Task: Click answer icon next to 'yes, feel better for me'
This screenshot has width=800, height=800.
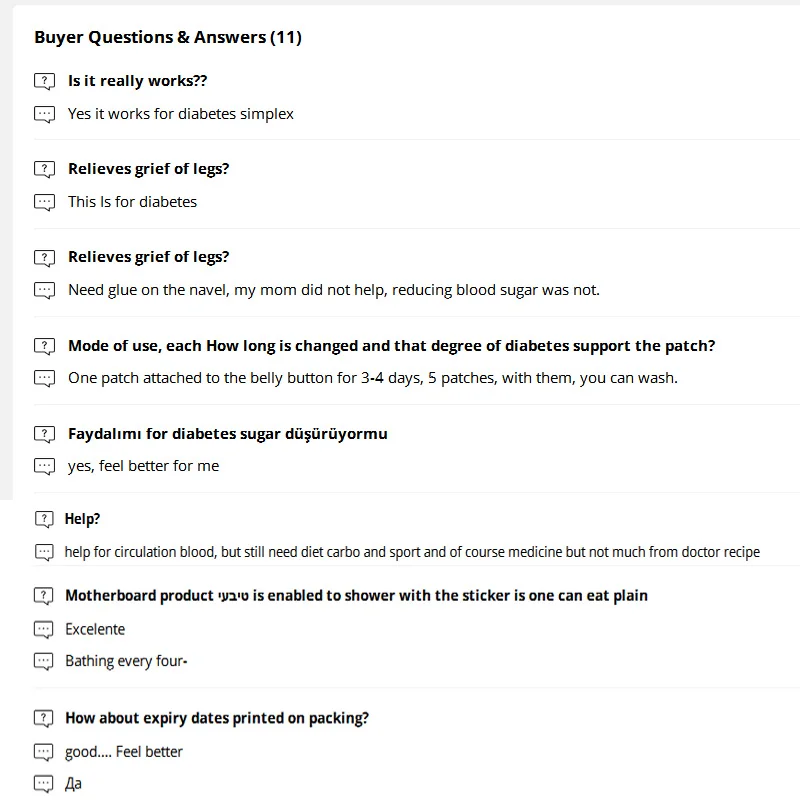Action: 44,466
